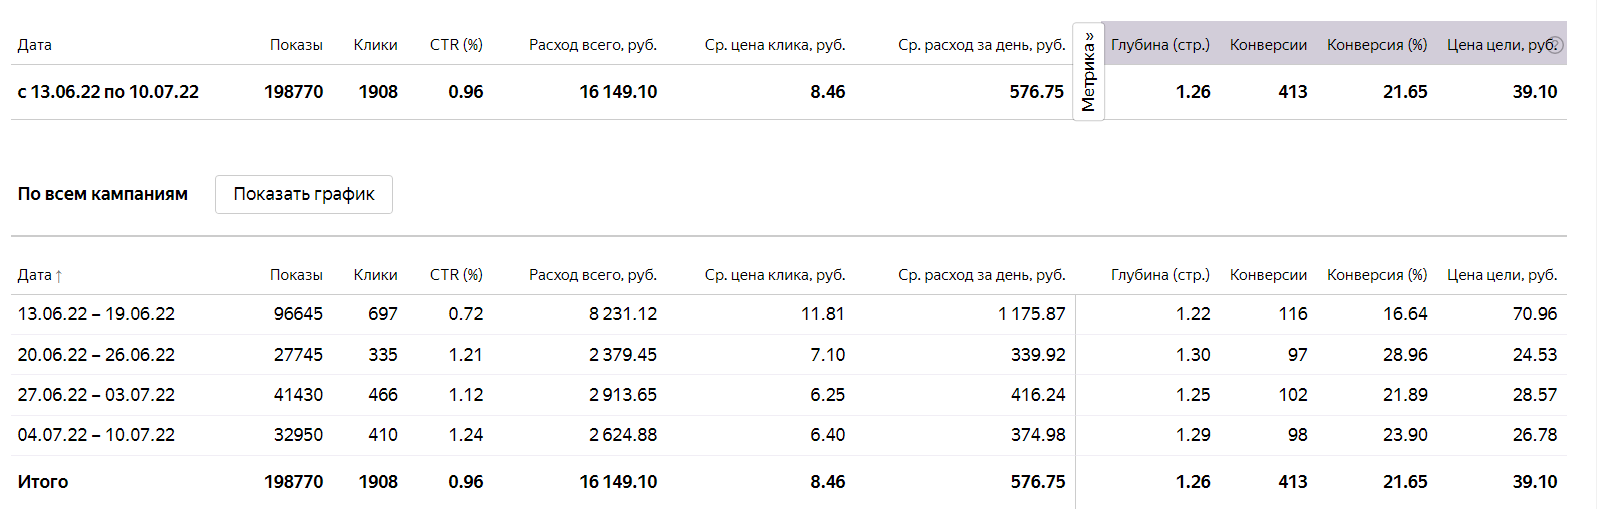
Task: Sort lower table by Конверсии column
Action: point(1268,275)
